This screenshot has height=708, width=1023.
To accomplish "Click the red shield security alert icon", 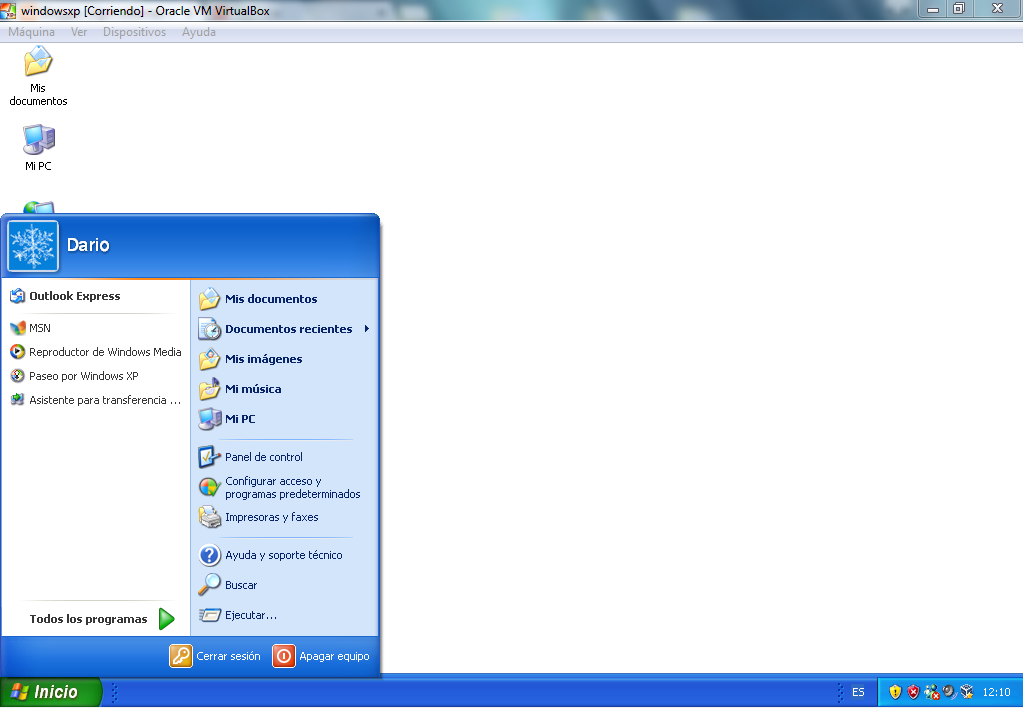I will (913, 692).
